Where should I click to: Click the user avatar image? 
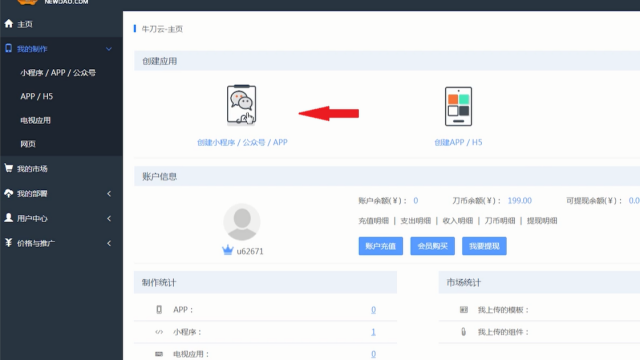[x=242, y=222]
